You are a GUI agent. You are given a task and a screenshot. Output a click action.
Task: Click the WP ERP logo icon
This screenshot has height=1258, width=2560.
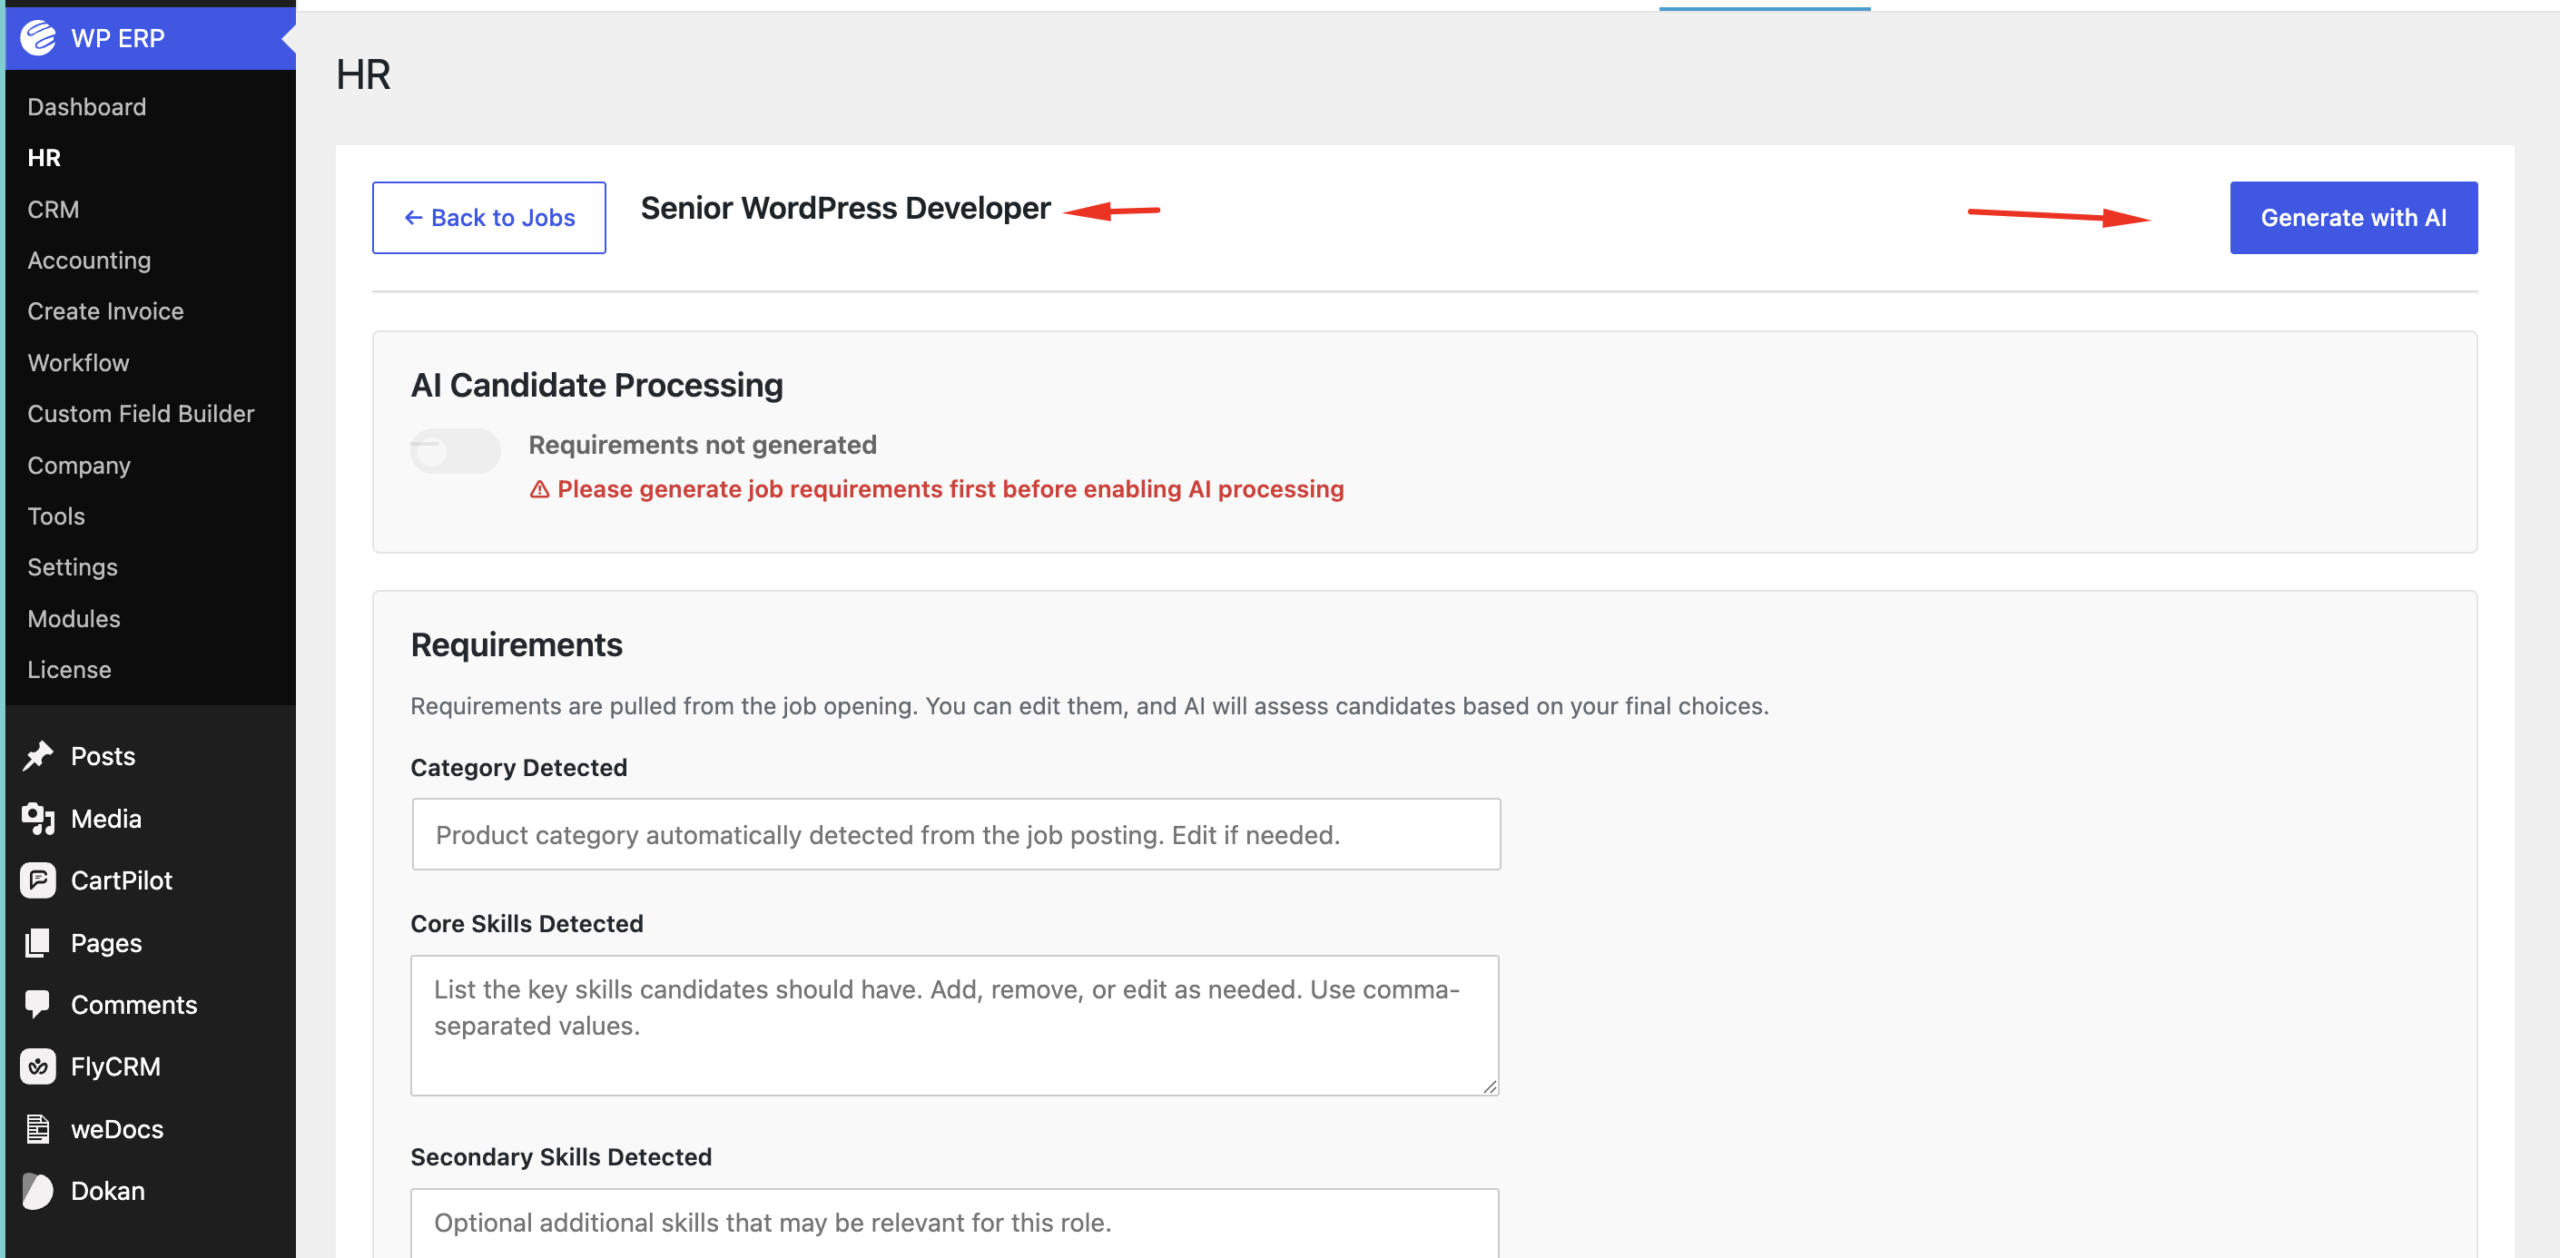[x=38, y=38]
